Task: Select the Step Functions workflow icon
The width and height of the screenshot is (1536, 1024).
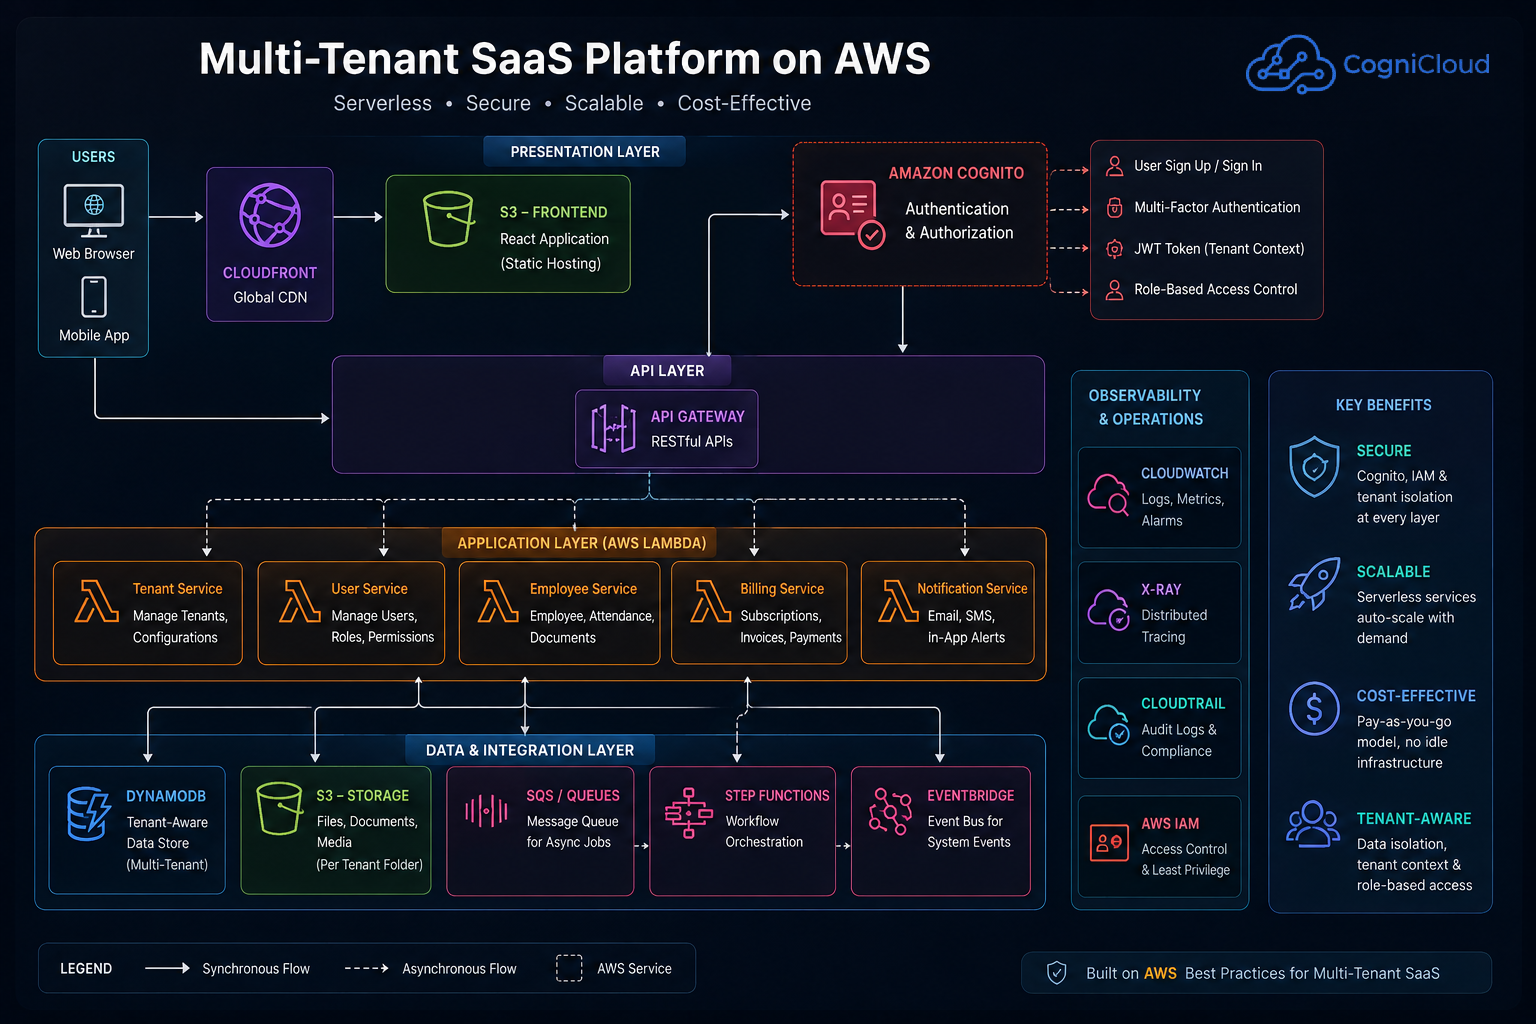Action: tap(688, 812)
